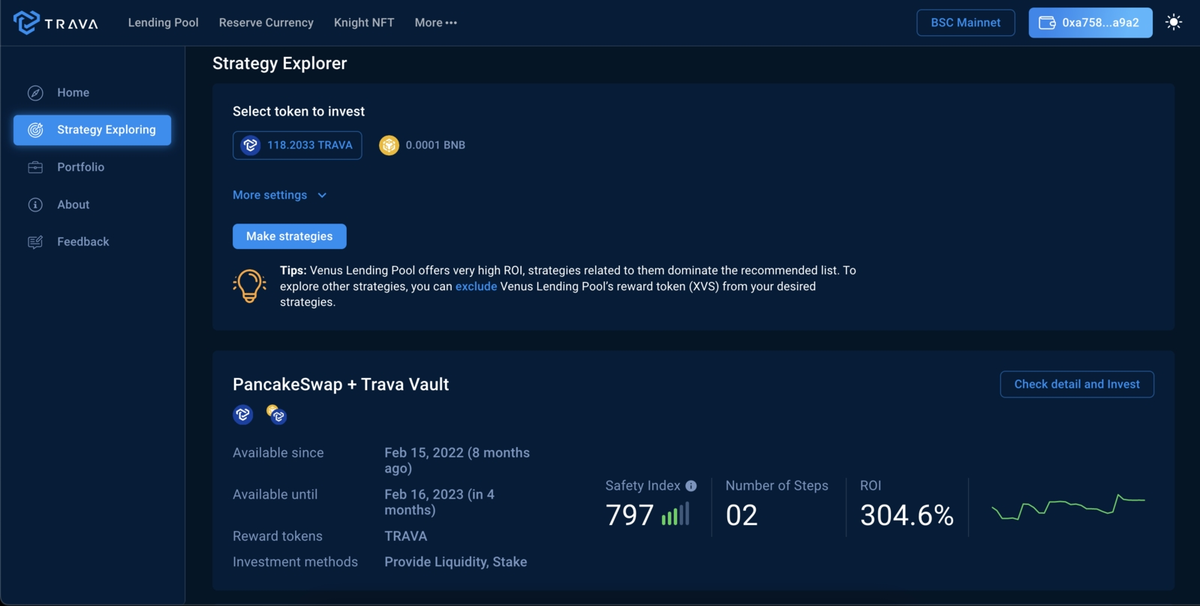The height and width of the screenshot is (606, 1200).
Task: Select 118.2033 TRAVA token option
Action: 297,145
